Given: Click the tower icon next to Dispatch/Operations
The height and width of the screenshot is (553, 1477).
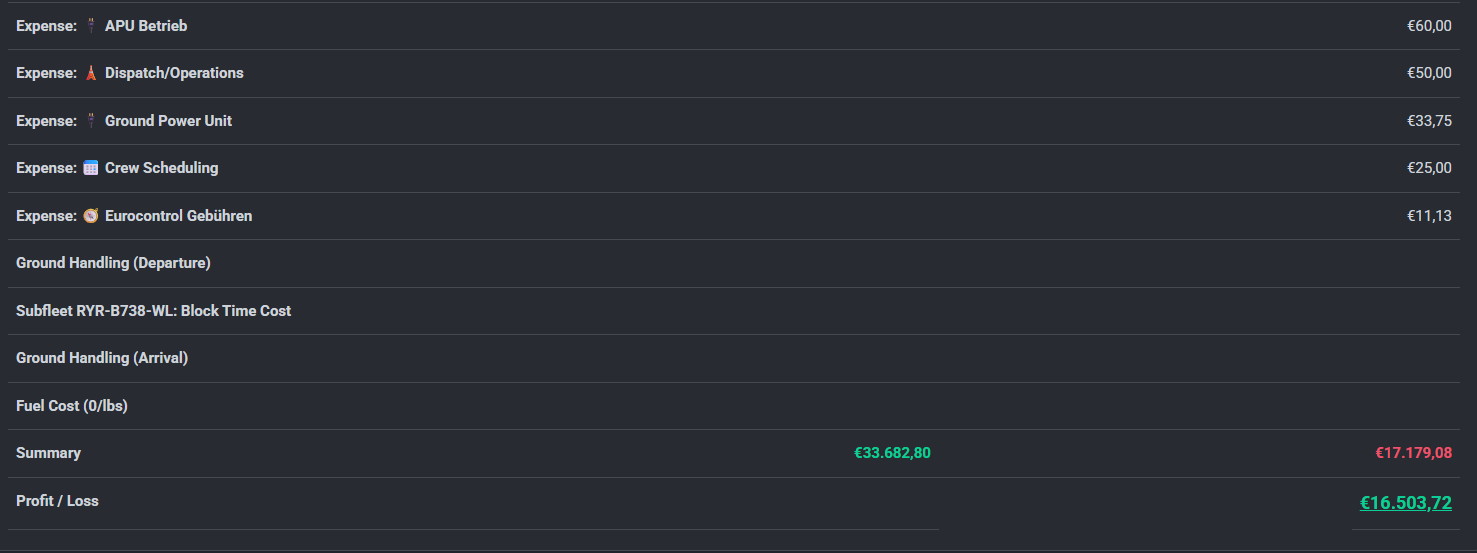Looking at the screenshot, I should coord(91,73).
